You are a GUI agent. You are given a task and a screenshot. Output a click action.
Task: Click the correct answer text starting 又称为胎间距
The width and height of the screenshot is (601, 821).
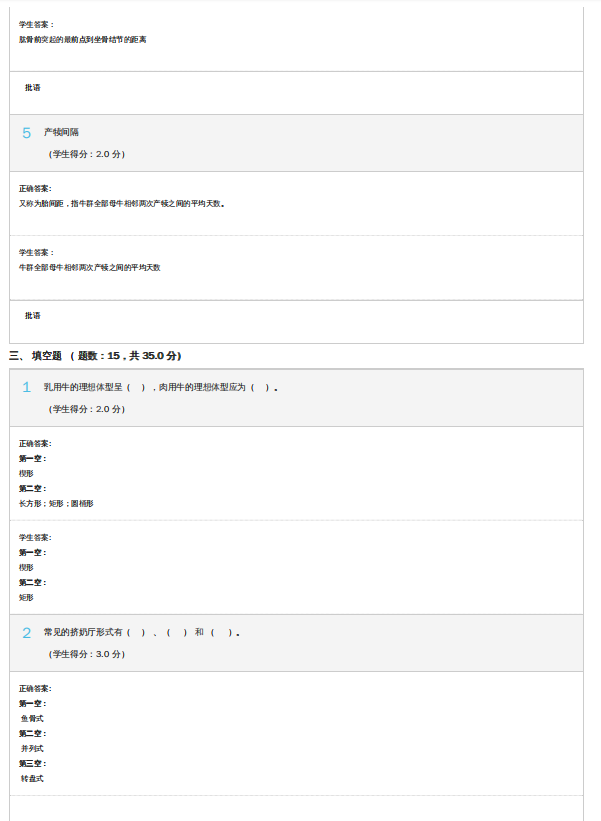122,203
